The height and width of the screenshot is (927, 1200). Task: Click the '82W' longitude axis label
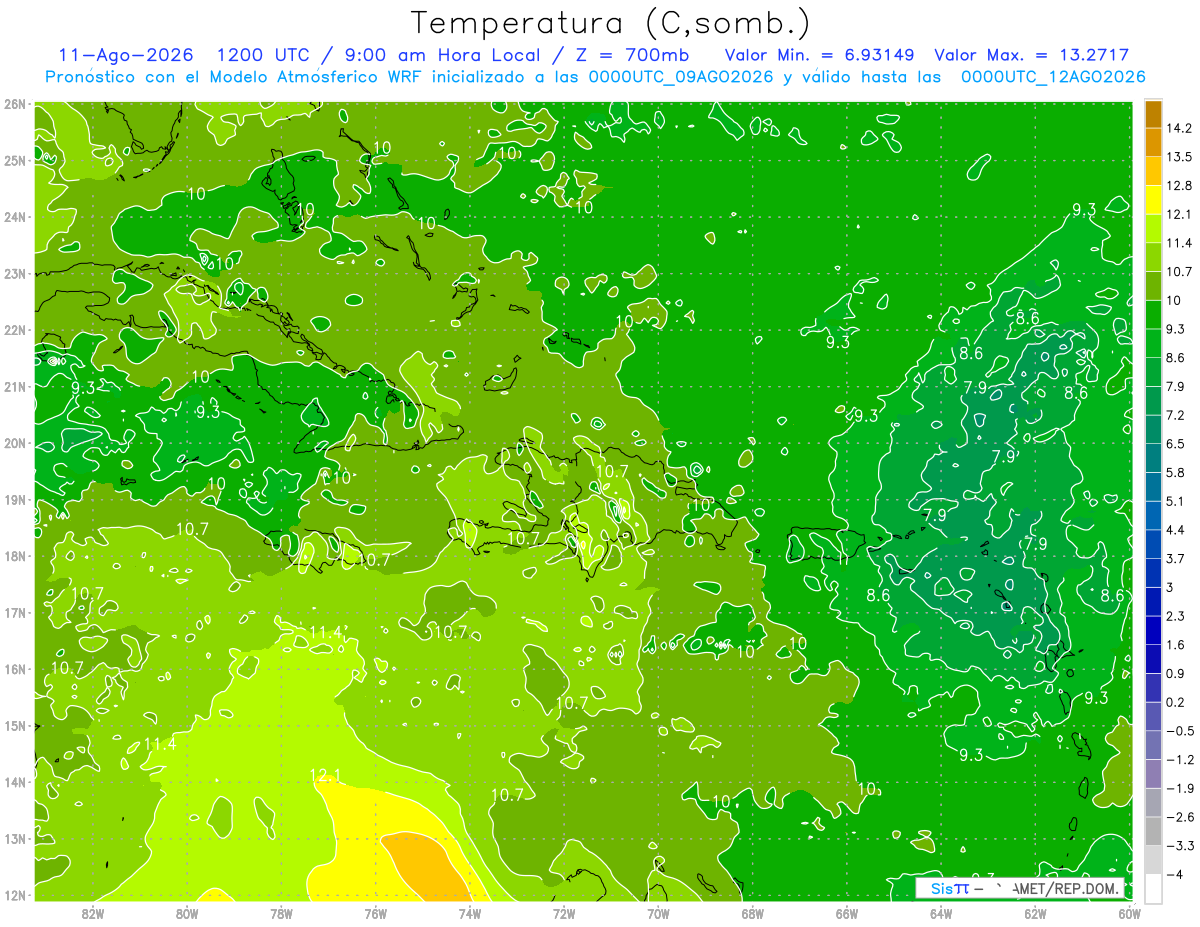coord(92,913)
